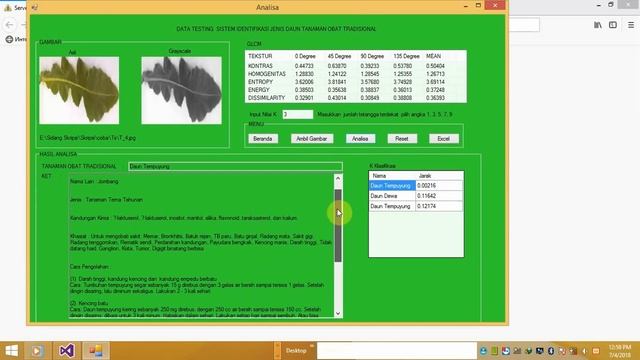
Task: Click the ENERGY row label
Action: pyautogui.click(x=259, y=90)
